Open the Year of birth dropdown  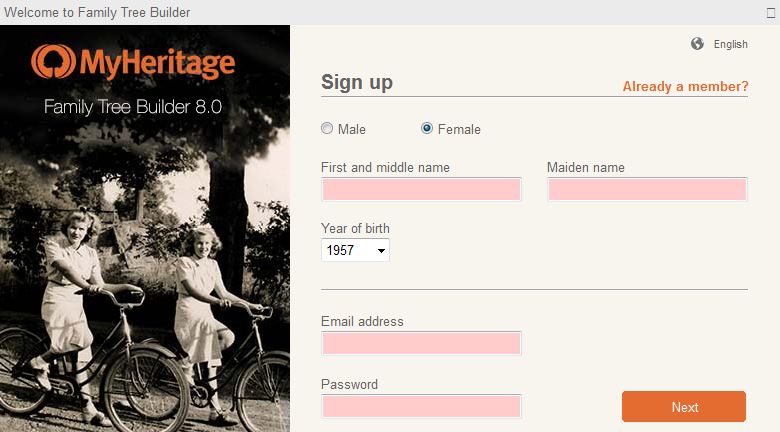(355, 250)
